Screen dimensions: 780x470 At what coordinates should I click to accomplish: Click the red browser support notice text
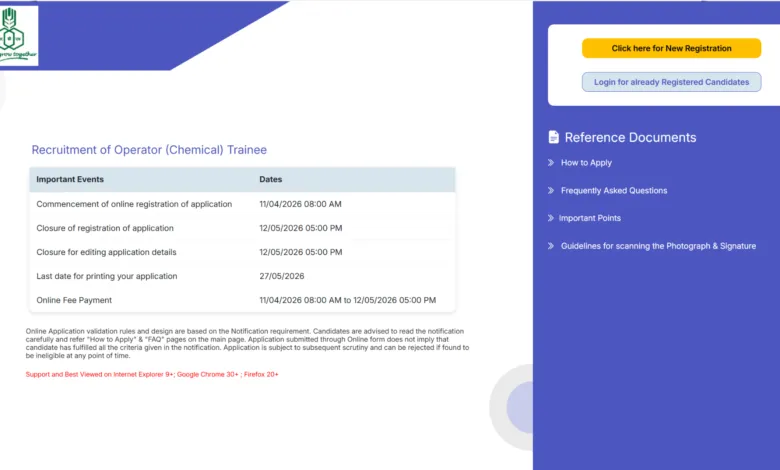(x=152, y=374)
